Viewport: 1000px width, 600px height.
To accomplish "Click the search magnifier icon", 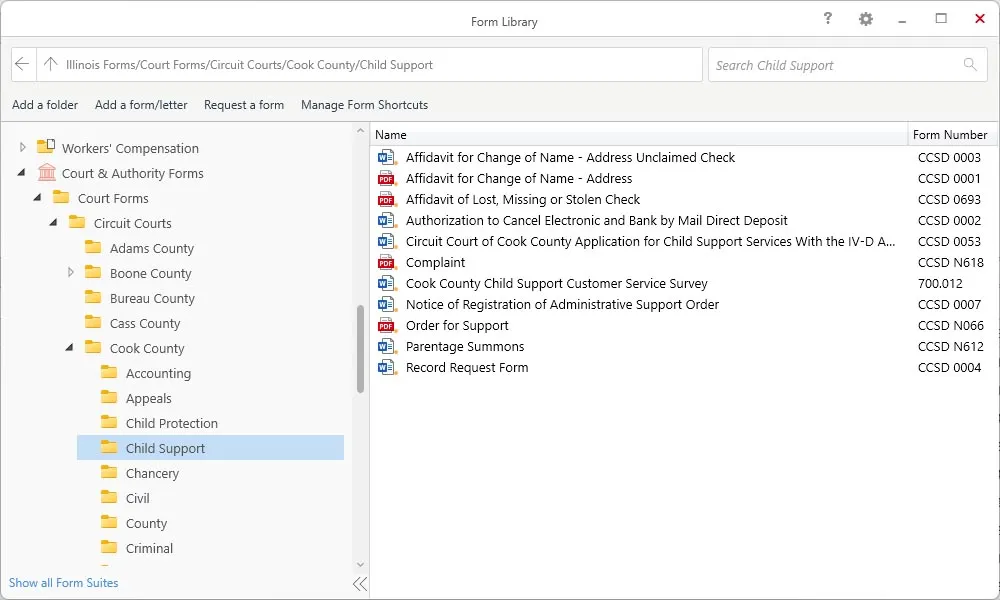I will coord(970,64).
